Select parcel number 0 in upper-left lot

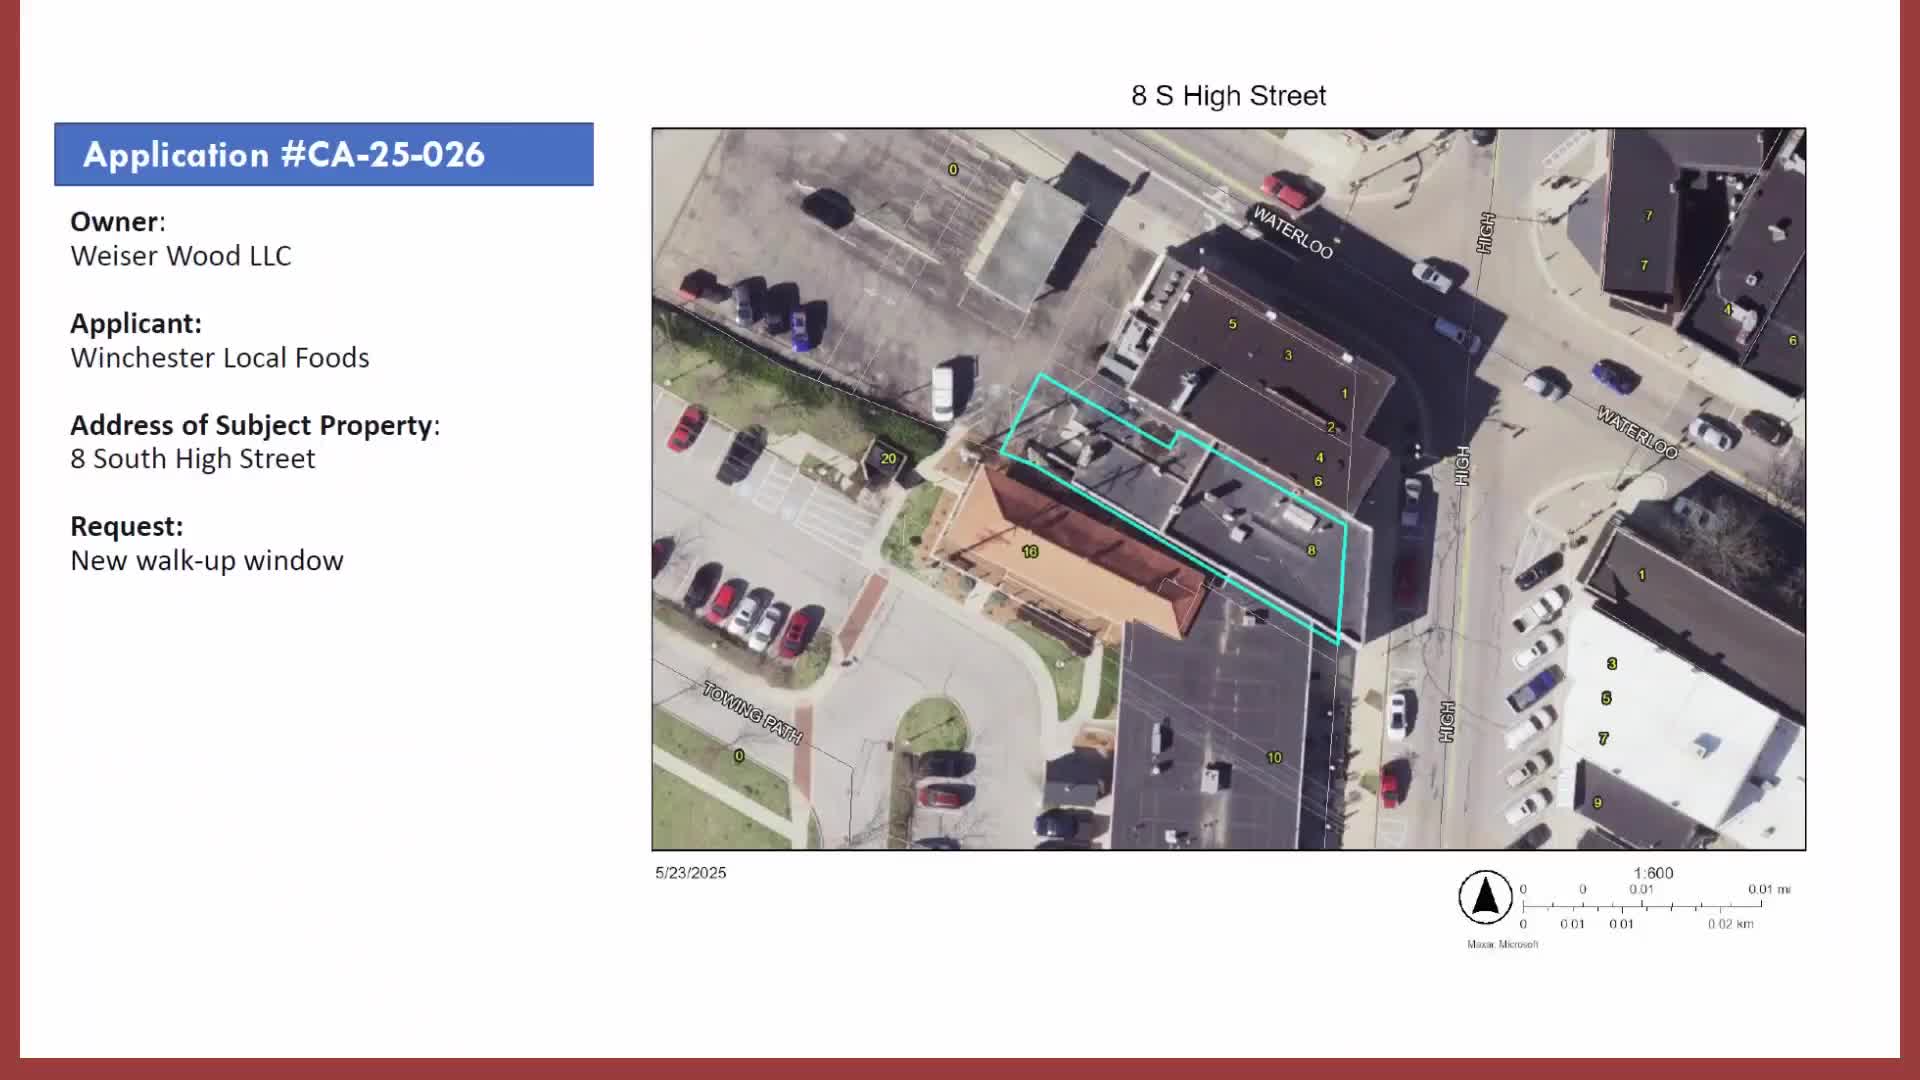tap(955, 170)
